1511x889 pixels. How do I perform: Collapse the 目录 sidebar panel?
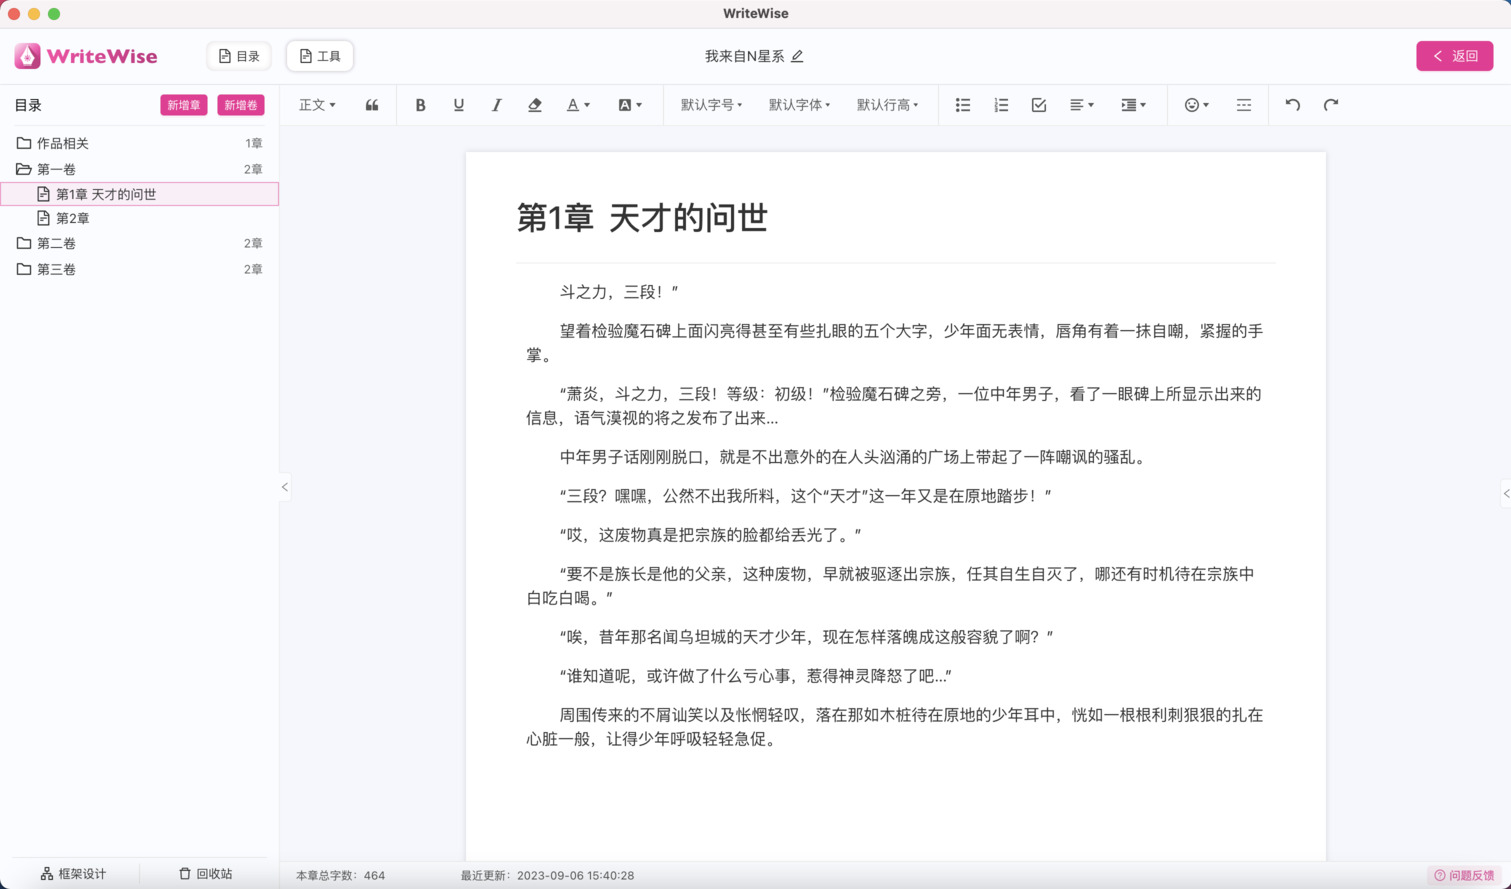point(285,486)
